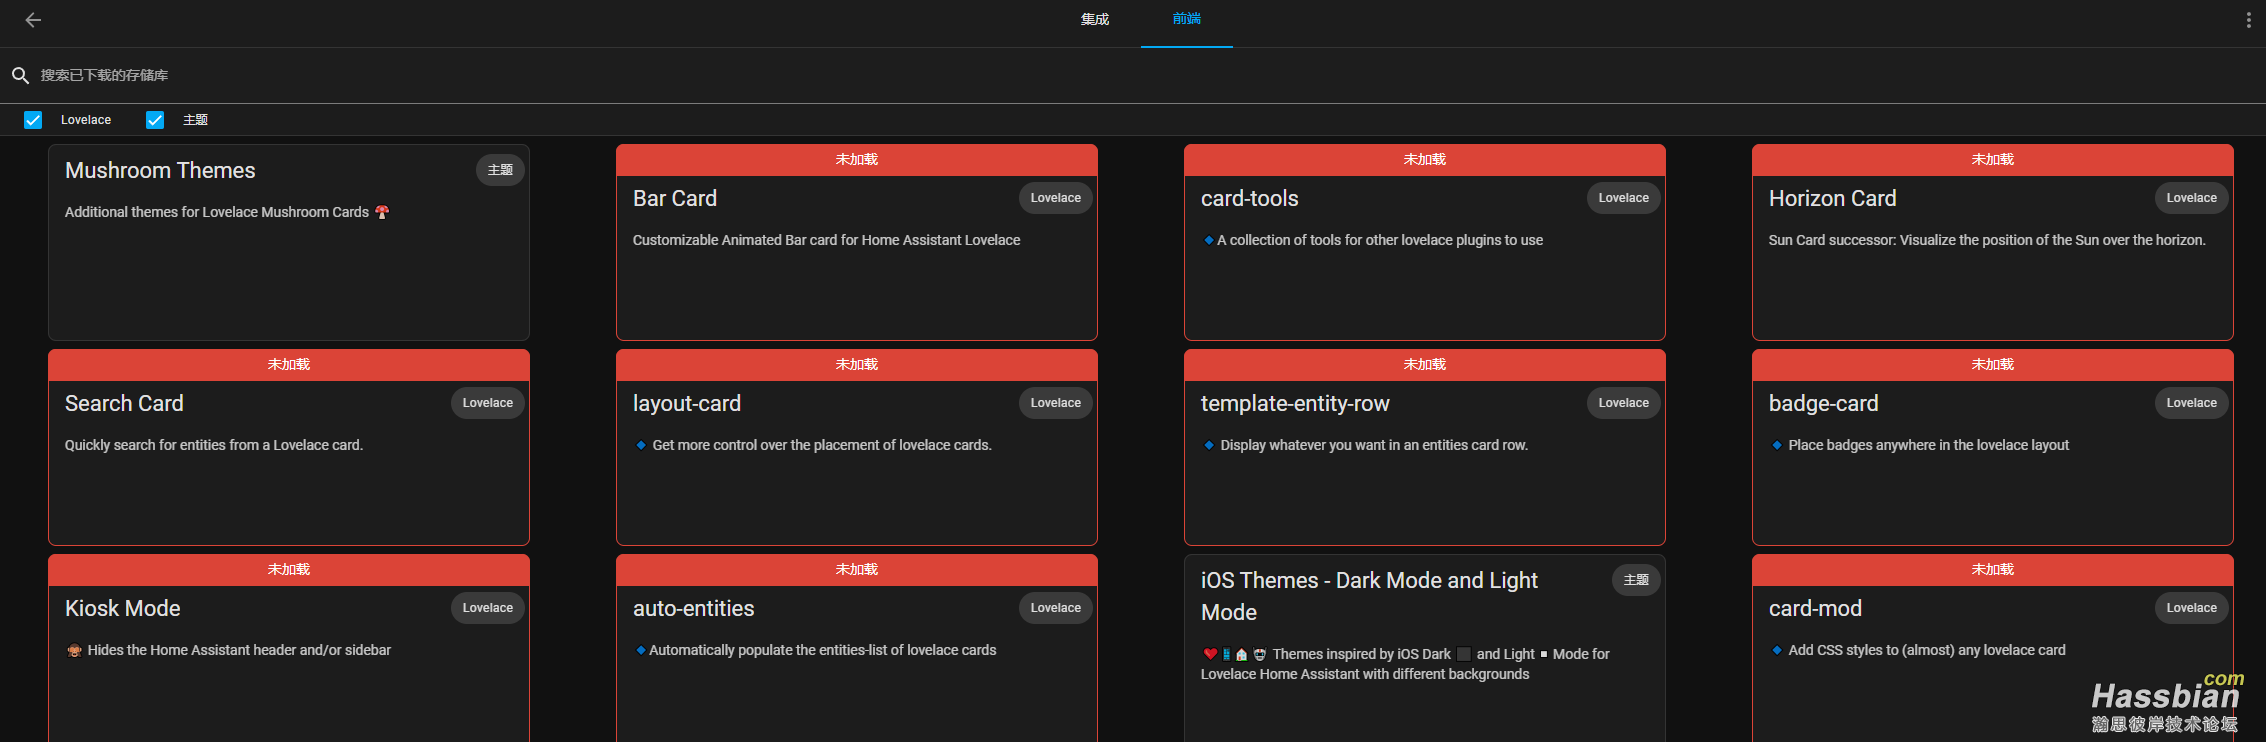Switch to the 前端 tab
2266x742 pixels.
coord(1187,20)
